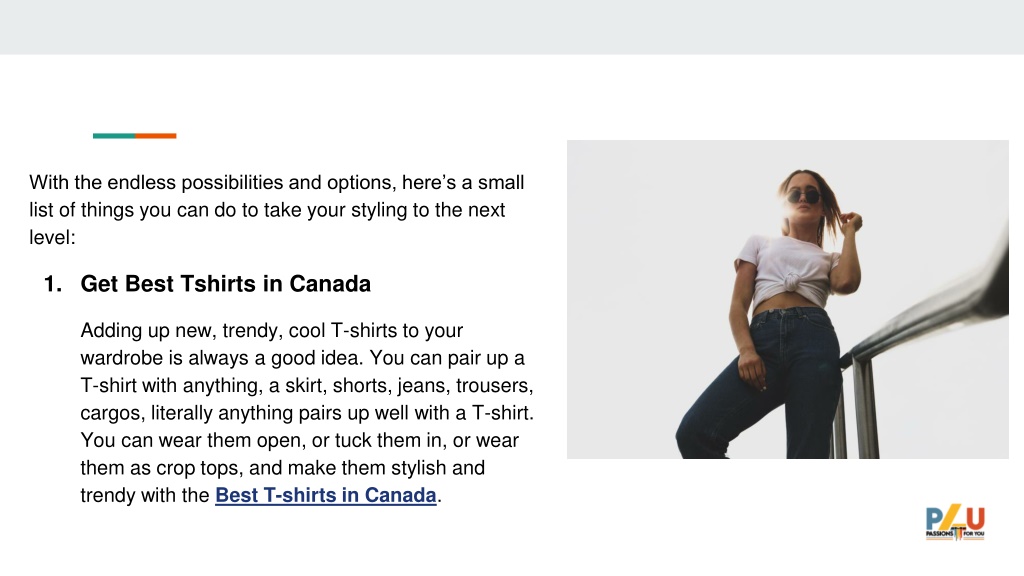1024x576 pixels.
Task: Click the body paragraph about trendy T-shirts
Action: (307, 413)
